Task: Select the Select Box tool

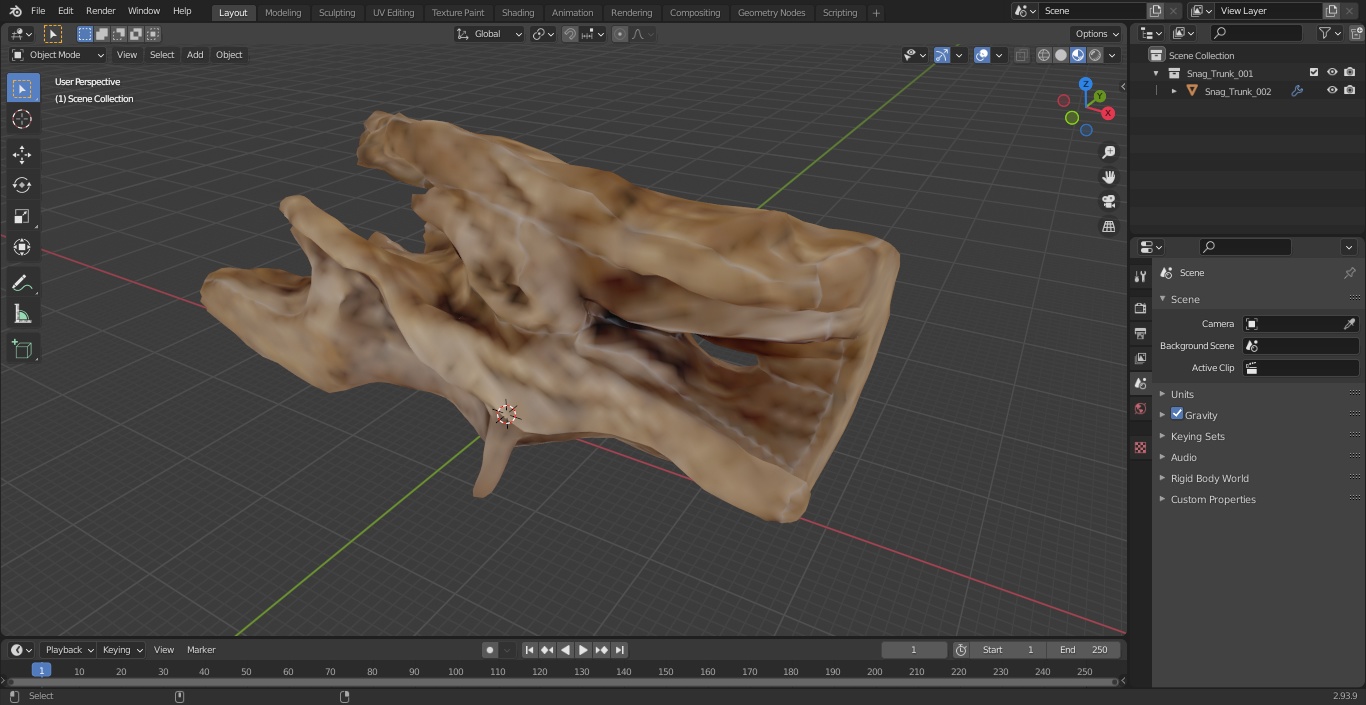Action: click(x=22, y=88)
